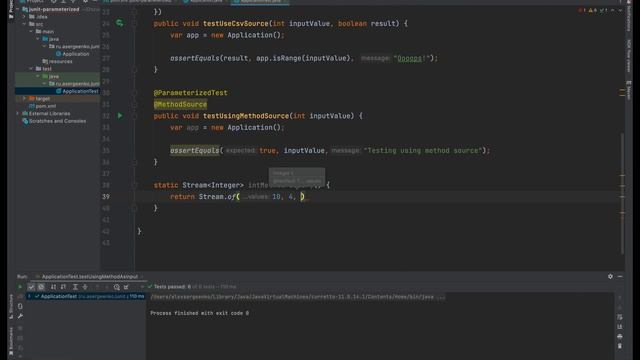Viewport: 640px width, 360px height.
Task: Switch to ApplicationTest.testUsingMethodAsInput run tab
Action: (x=90, y=276)
